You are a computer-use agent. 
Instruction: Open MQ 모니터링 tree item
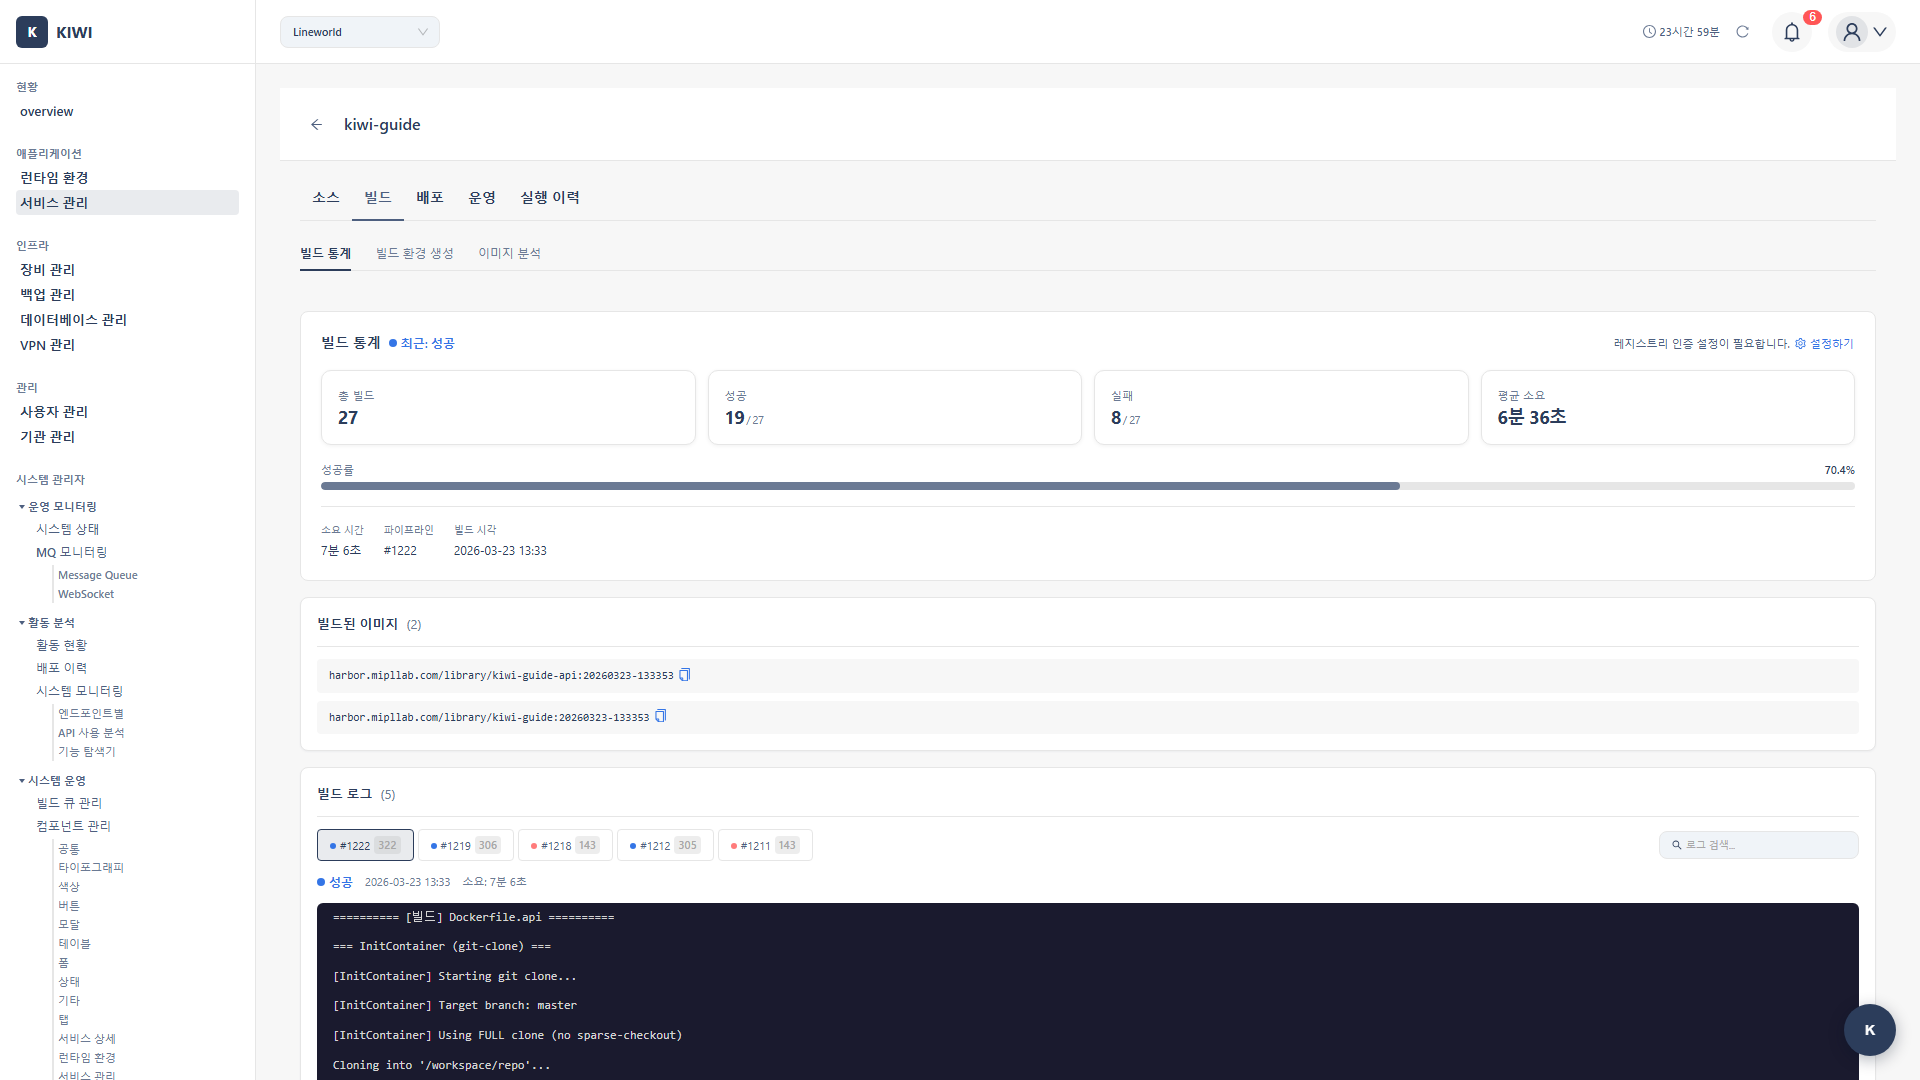point(72,552)
